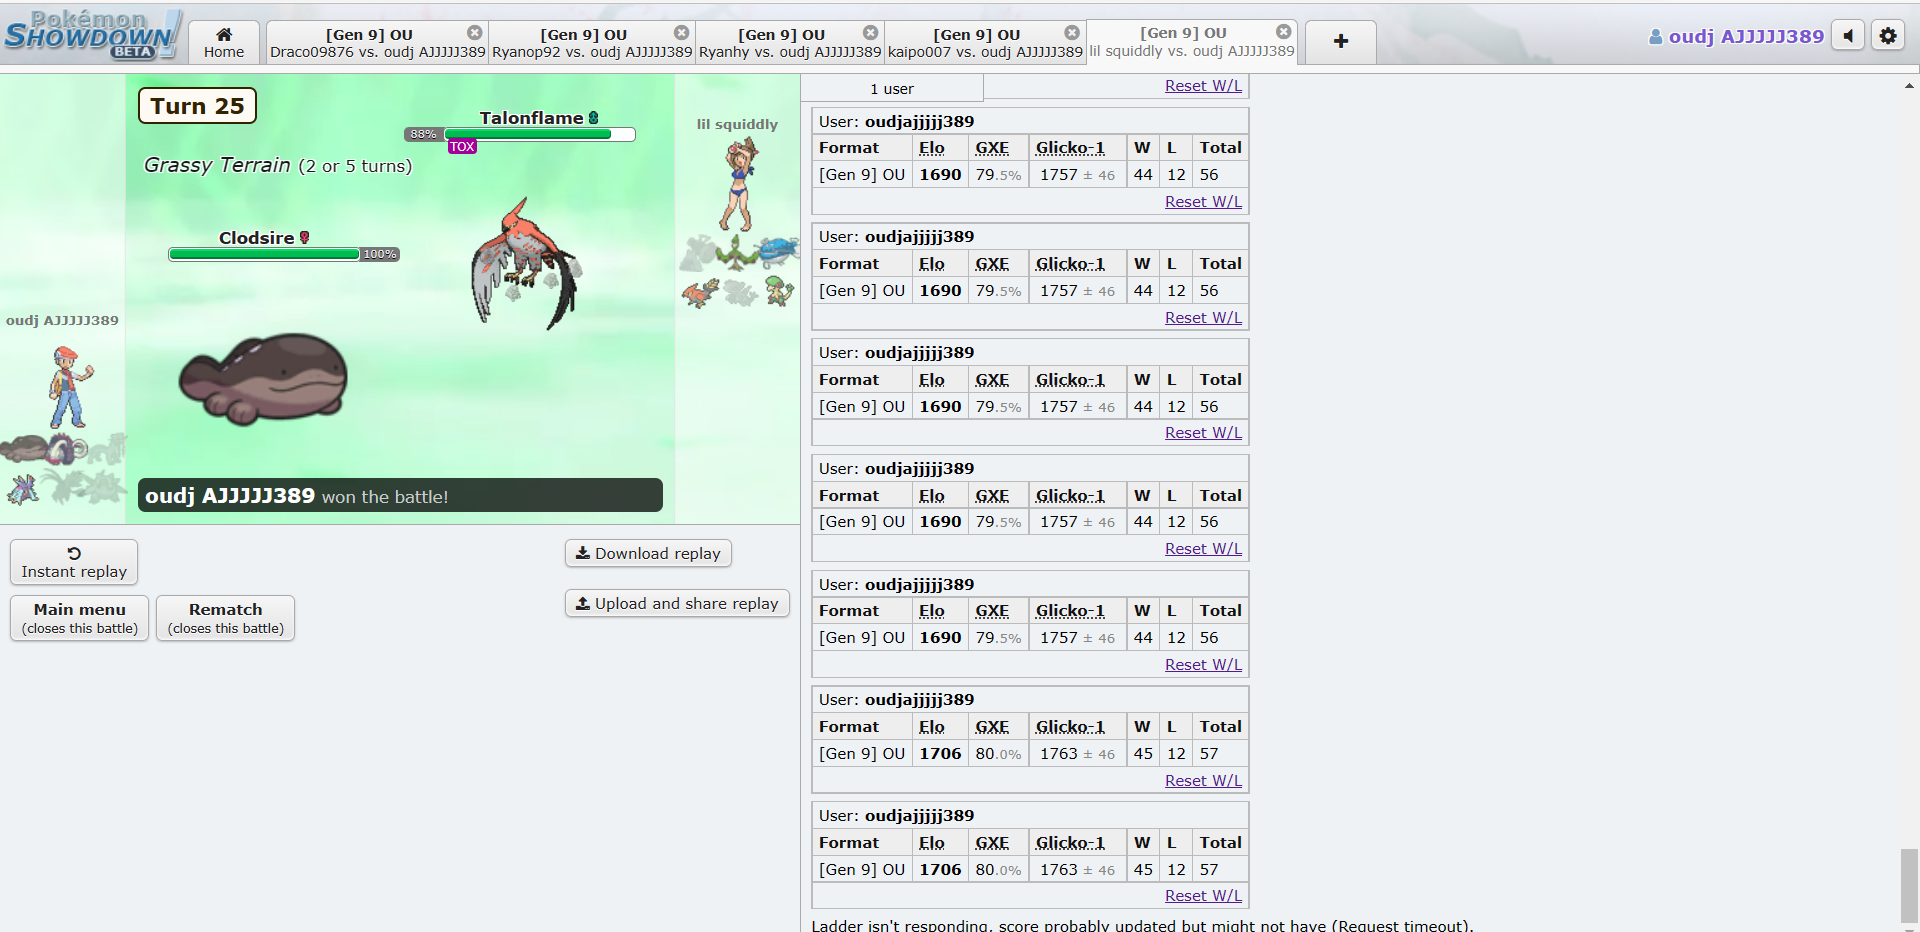This screenshot has height=932, width=1920.
Task: Click the chat log vertical scrollbar thumb
Action: [1909, 886]
